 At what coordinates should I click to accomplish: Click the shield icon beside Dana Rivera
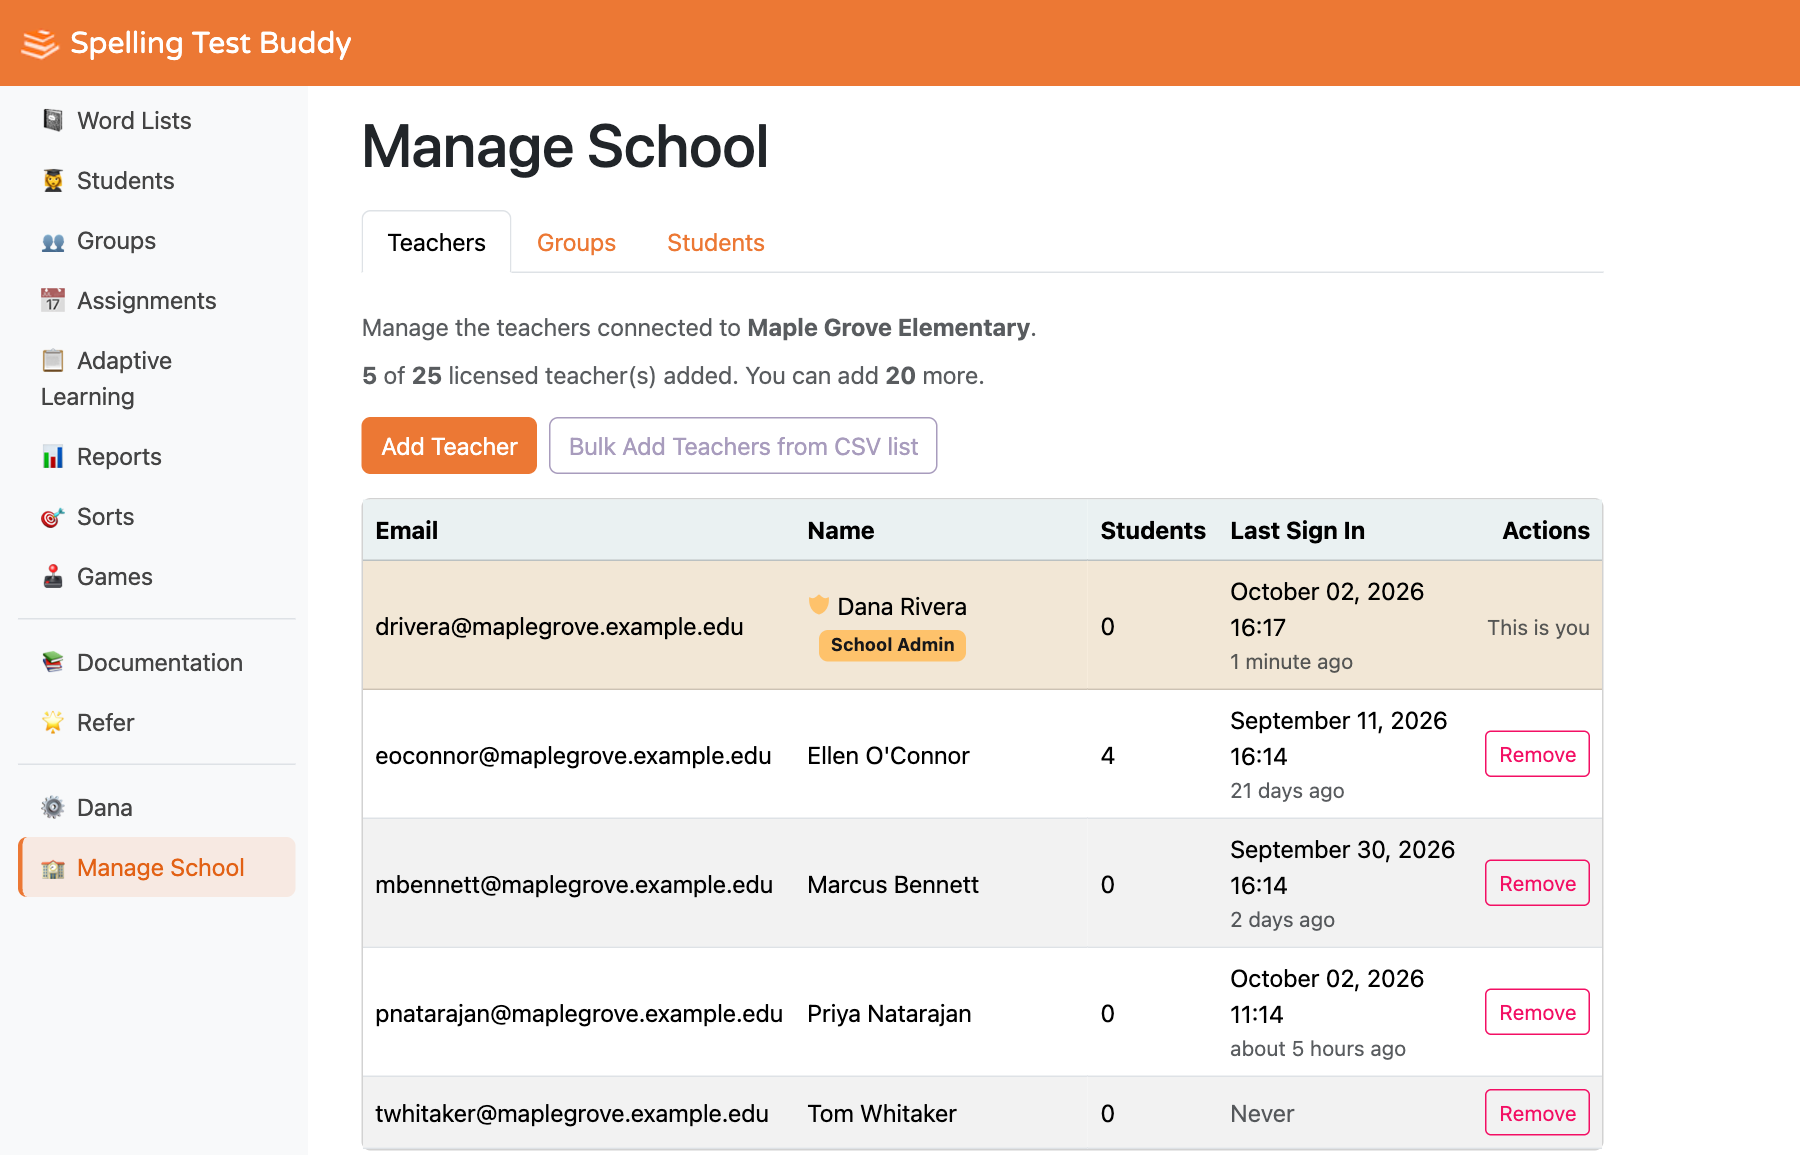(819, 605)
